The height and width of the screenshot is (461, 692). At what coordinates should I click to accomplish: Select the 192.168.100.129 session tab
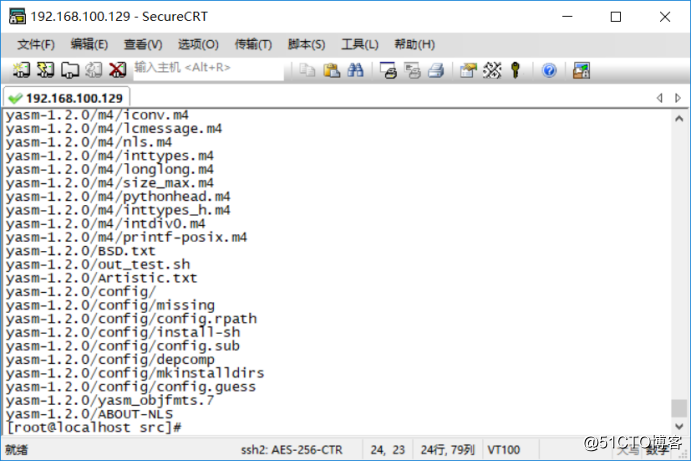click(x=66, y=97)
